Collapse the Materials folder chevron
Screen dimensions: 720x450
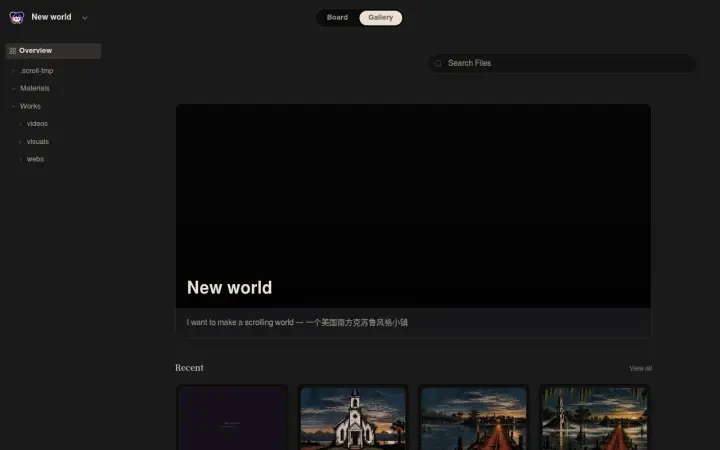pos(13,89)
